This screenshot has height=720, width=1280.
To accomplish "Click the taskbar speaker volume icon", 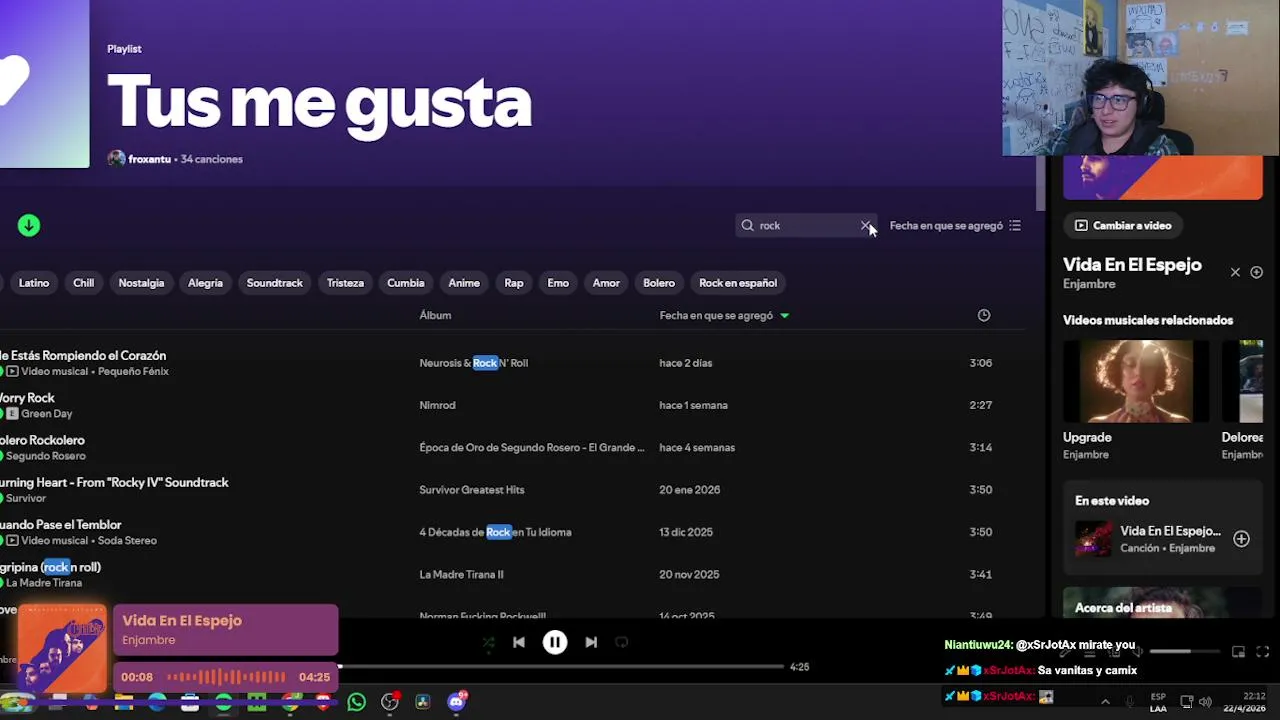I will [x=1205, y=702].
